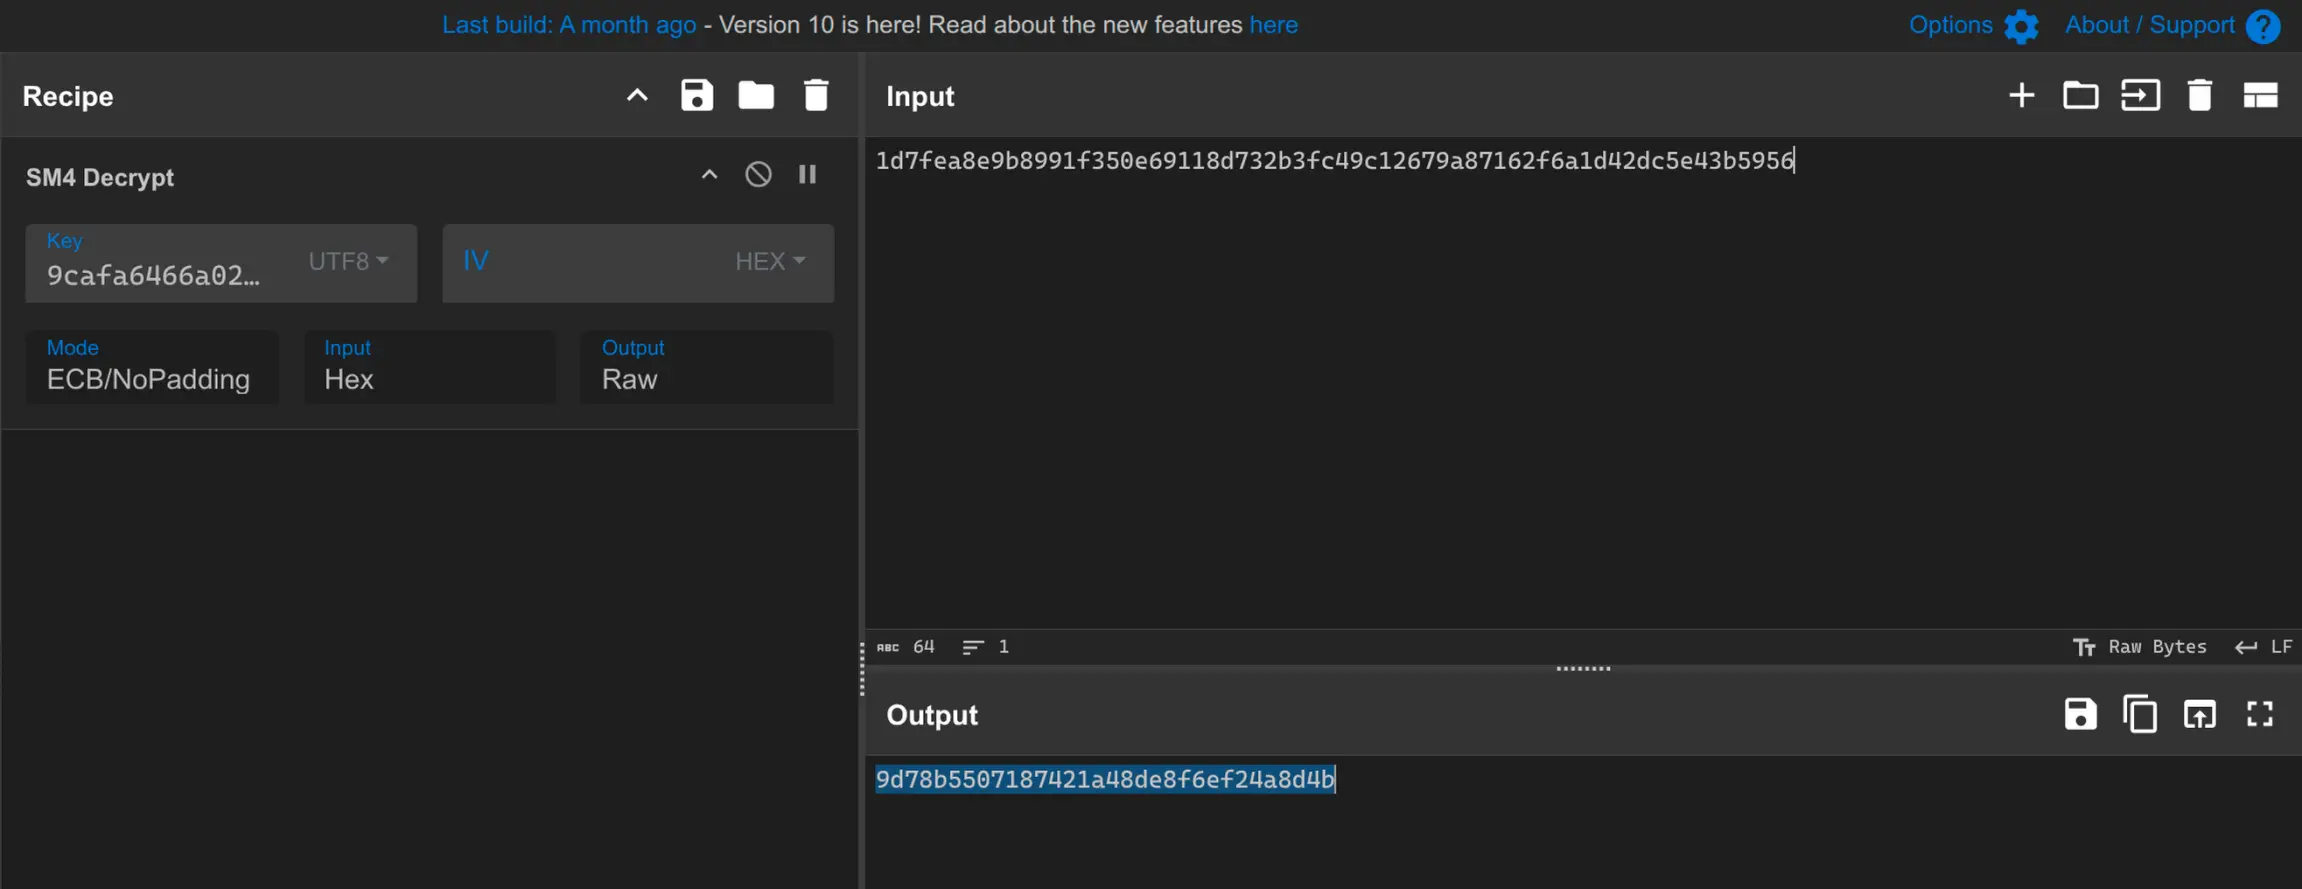Collapse the SM4 Decrypt operation
This screenshot has width=2302, height=889.
coord(709,175)
